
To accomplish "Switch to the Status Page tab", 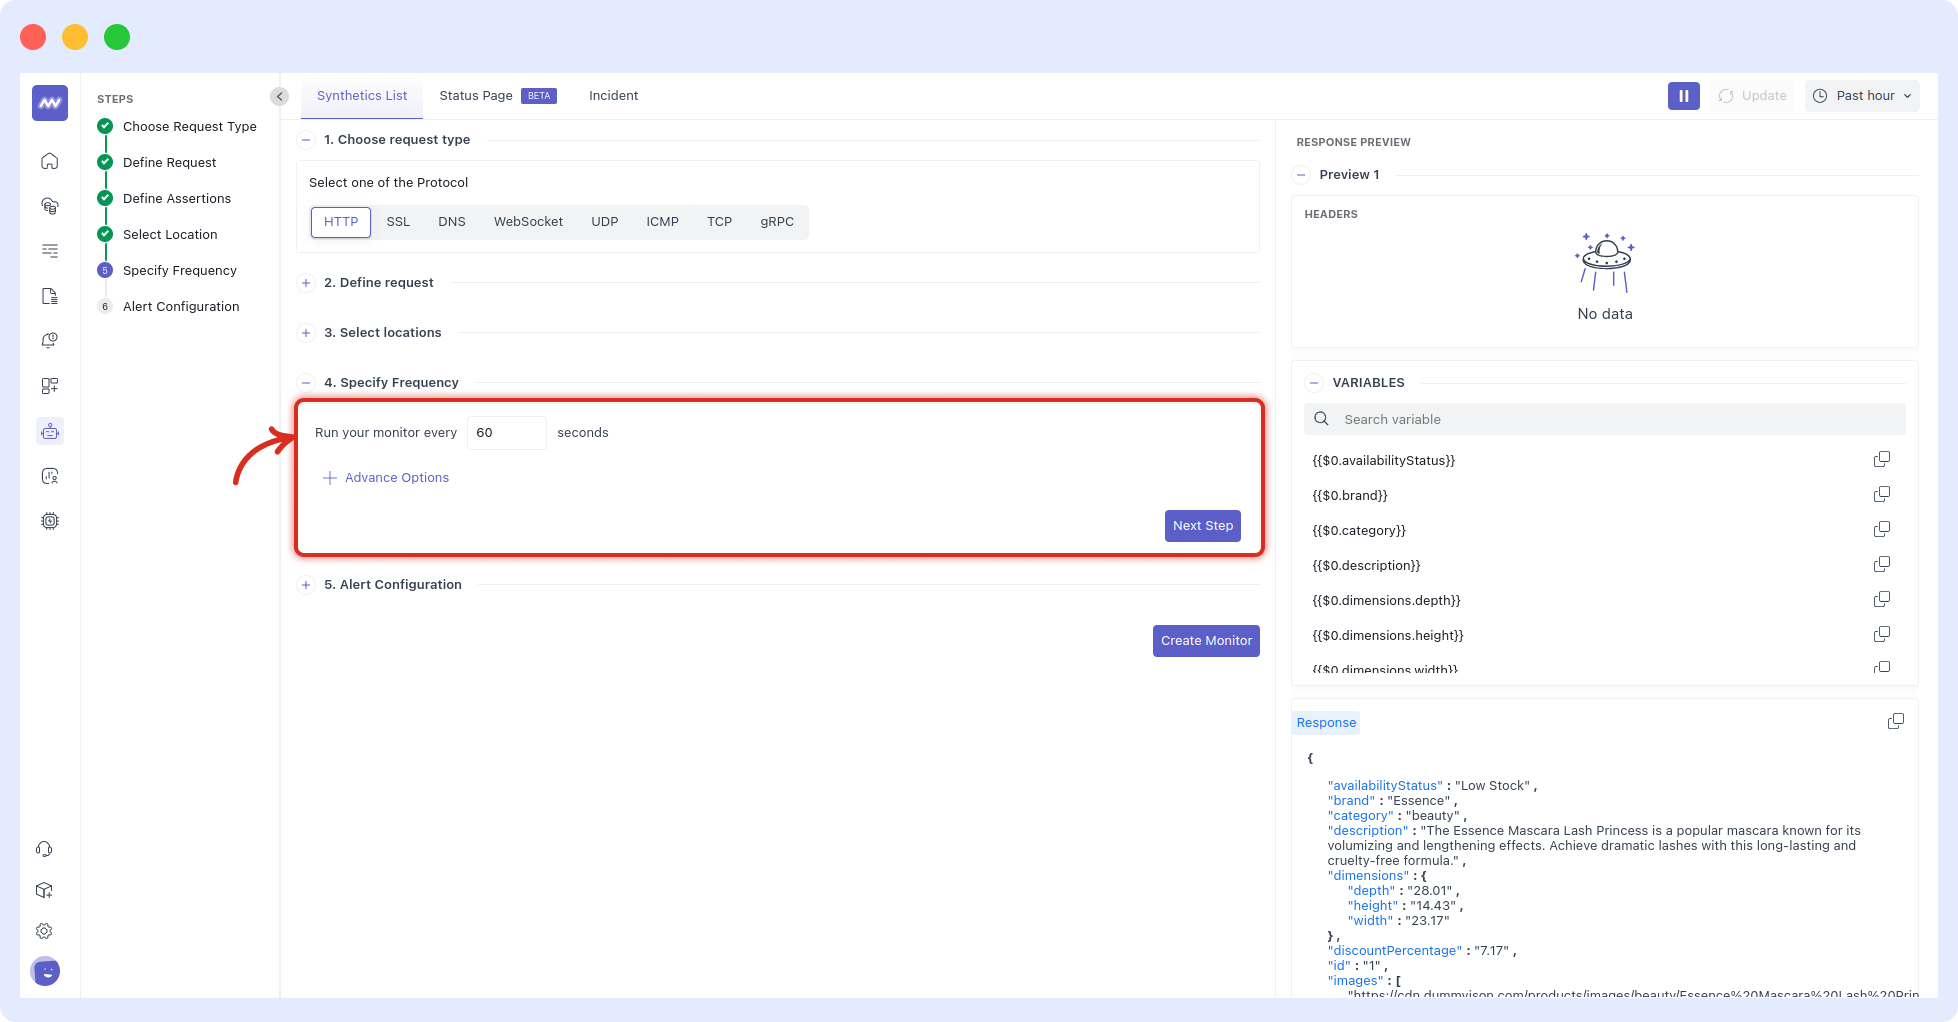I will coord(476,96).
